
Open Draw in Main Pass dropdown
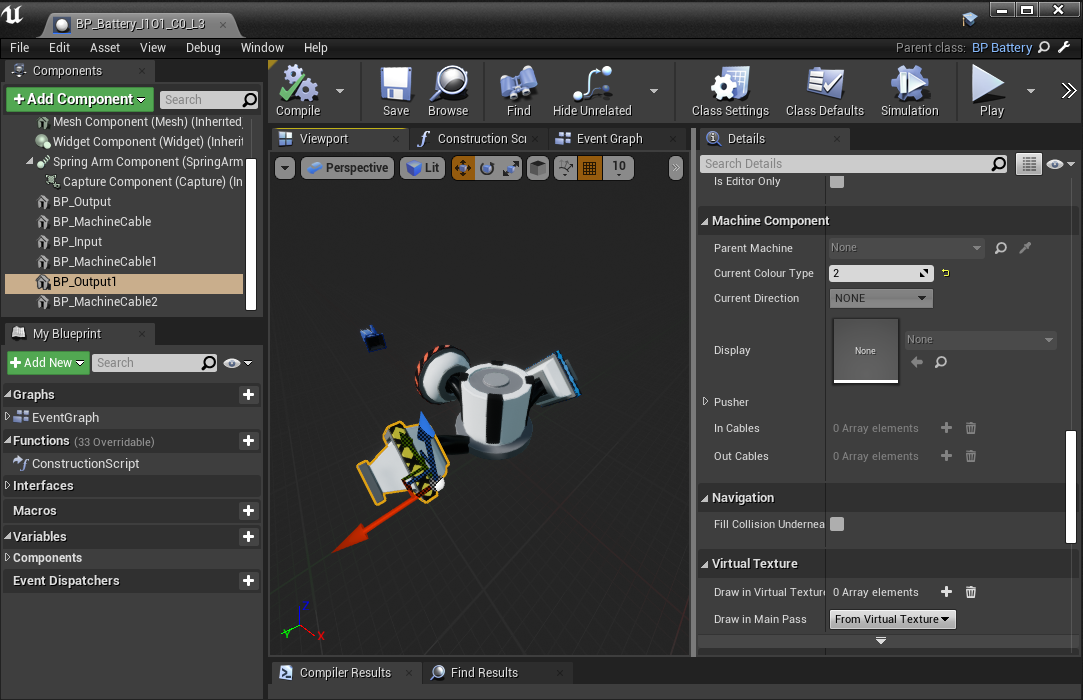click(892, 619)
